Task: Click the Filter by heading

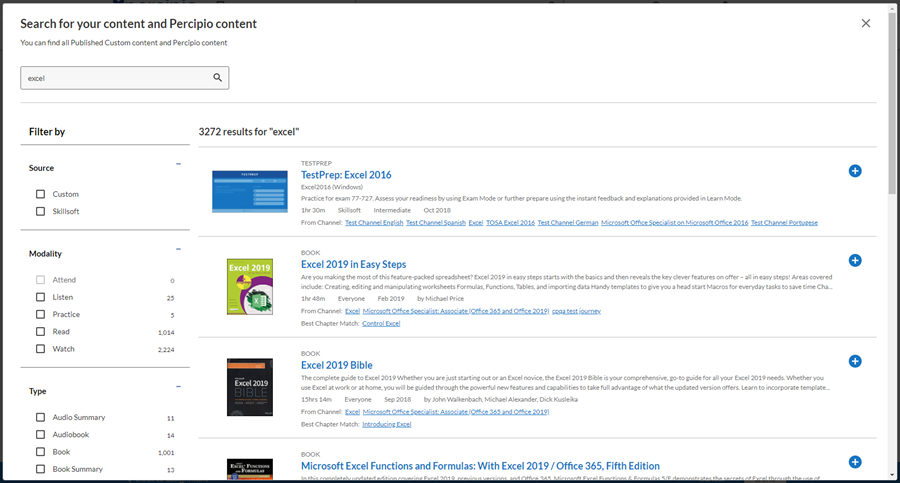Action: point(47,132)
